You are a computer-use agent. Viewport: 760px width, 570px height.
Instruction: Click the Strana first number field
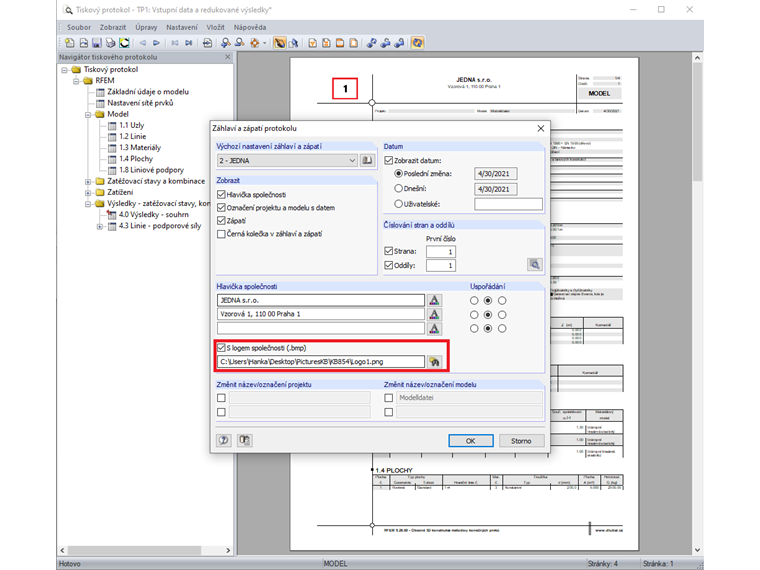coord(441,252)
